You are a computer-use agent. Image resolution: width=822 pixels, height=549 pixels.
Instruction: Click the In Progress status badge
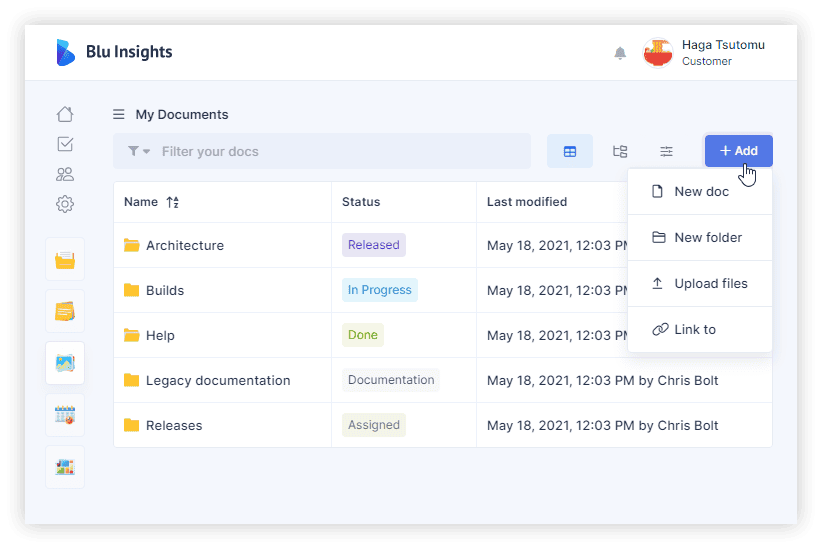click(380, 290)
